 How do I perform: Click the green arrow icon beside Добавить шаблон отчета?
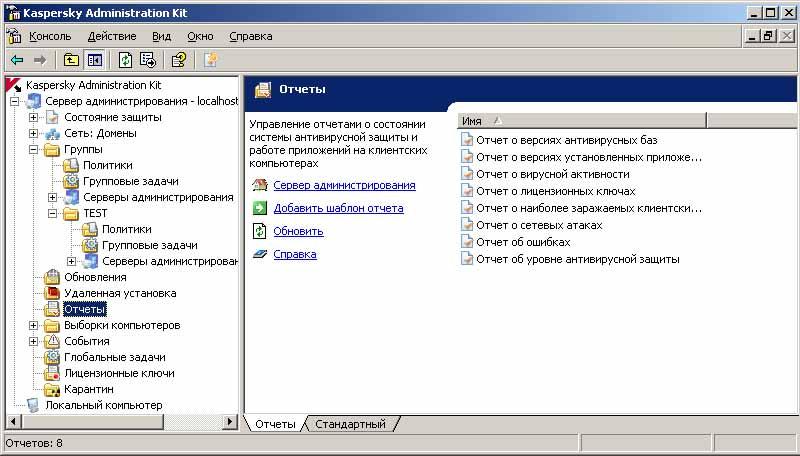pyautogui.click(x=260, y=208)
